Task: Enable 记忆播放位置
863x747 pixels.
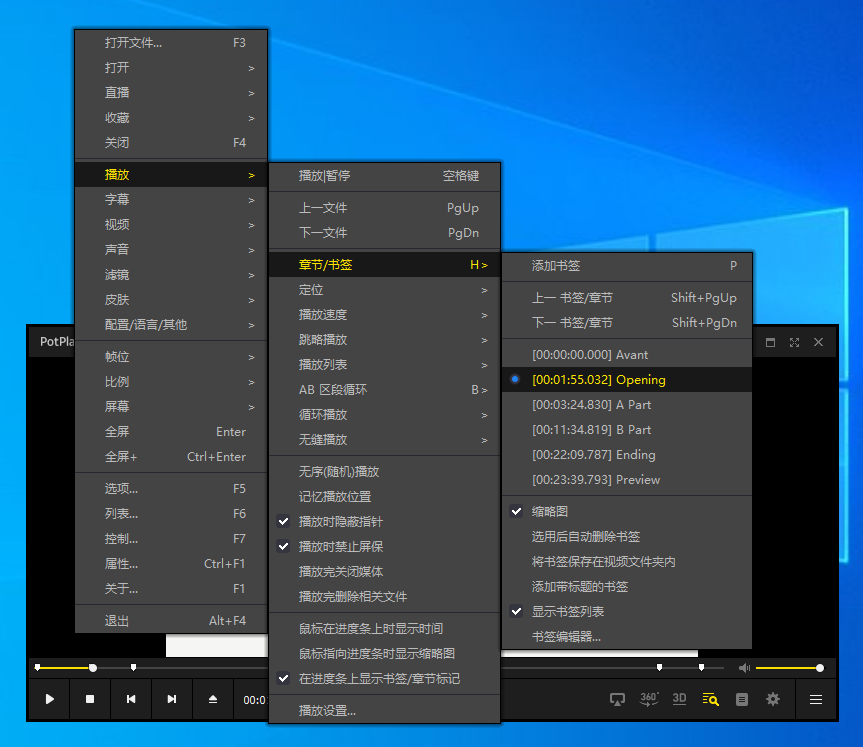Action: (x=384, y=497)
